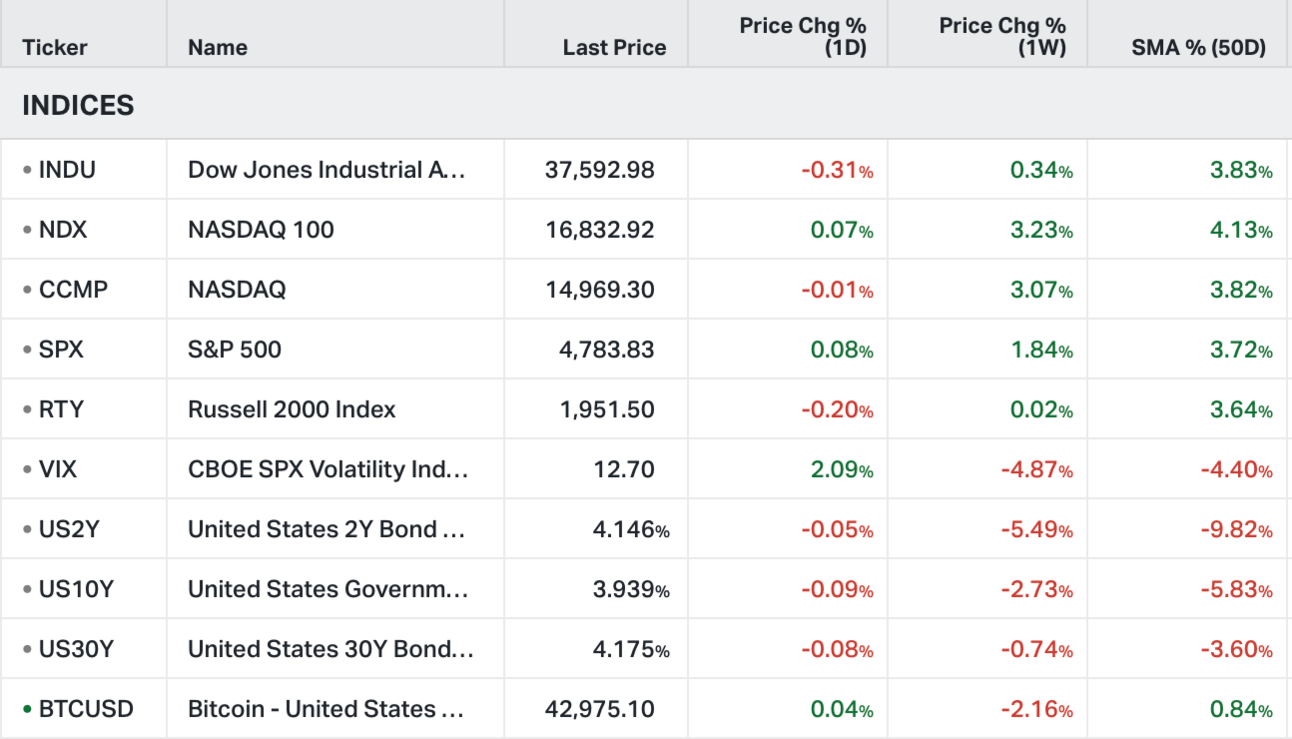Click BTCUSD daily change 0.04%
This screenshot has width=1292, height=739.
(x=842, y=710)
